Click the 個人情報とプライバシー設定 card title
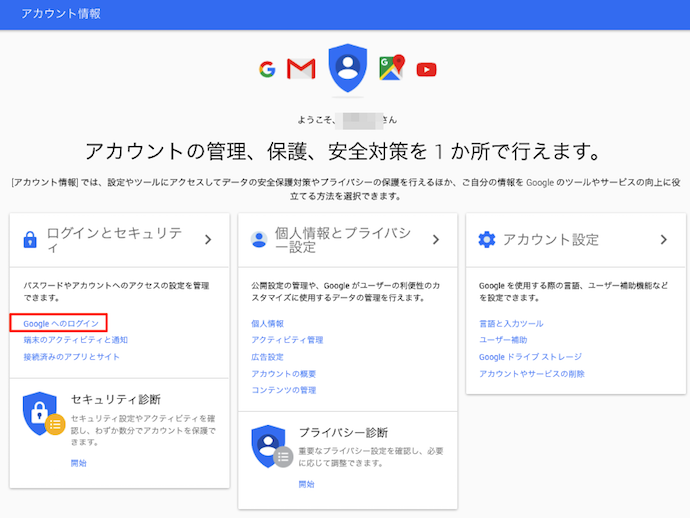 pyautogui.click(x=343, y=240)
